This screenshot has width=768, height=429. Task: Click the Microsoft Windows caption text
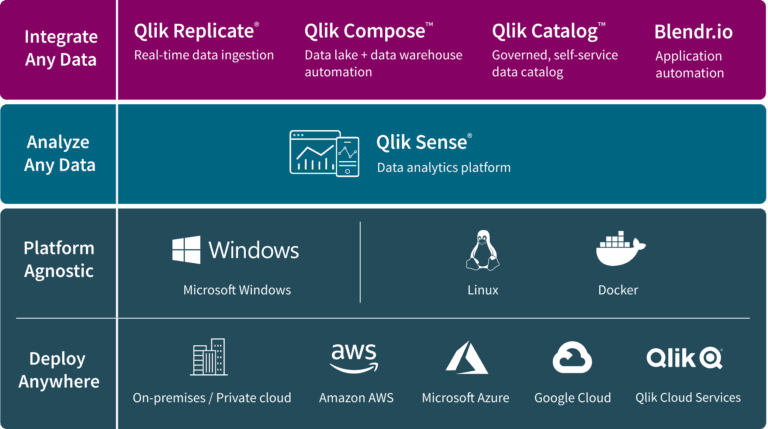point(237,290)
